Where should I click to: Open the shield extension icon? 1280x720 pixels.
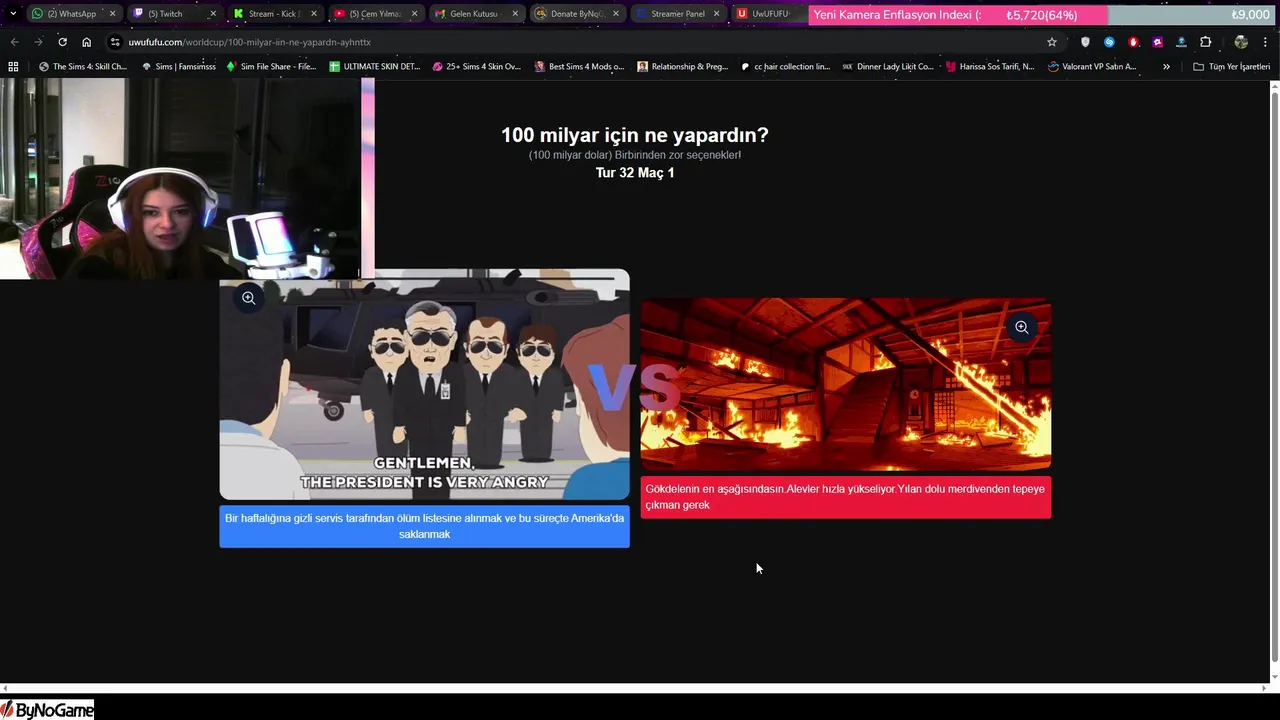point(1085,42)
